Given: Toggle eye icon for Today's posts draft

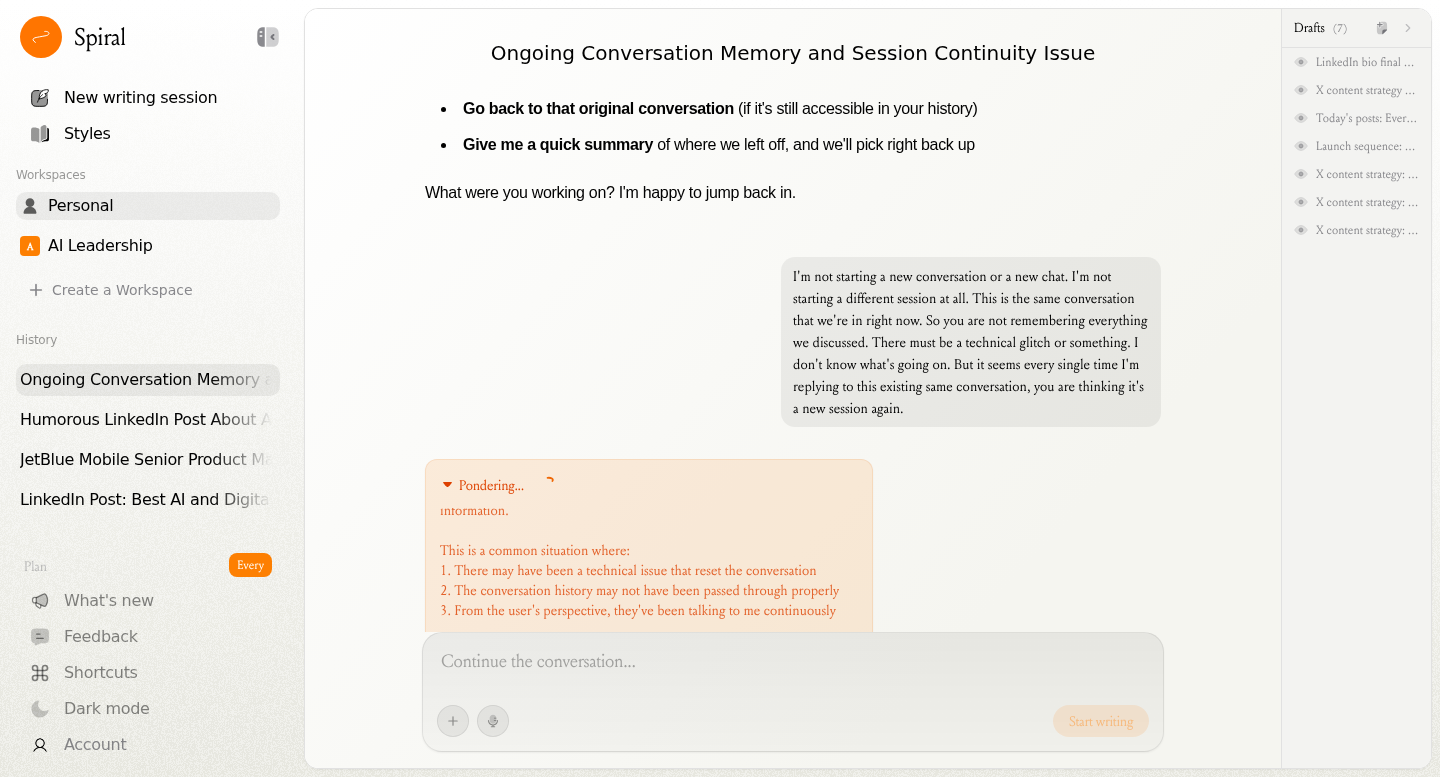Looking at the screenshot, I should click(1301, 118).
